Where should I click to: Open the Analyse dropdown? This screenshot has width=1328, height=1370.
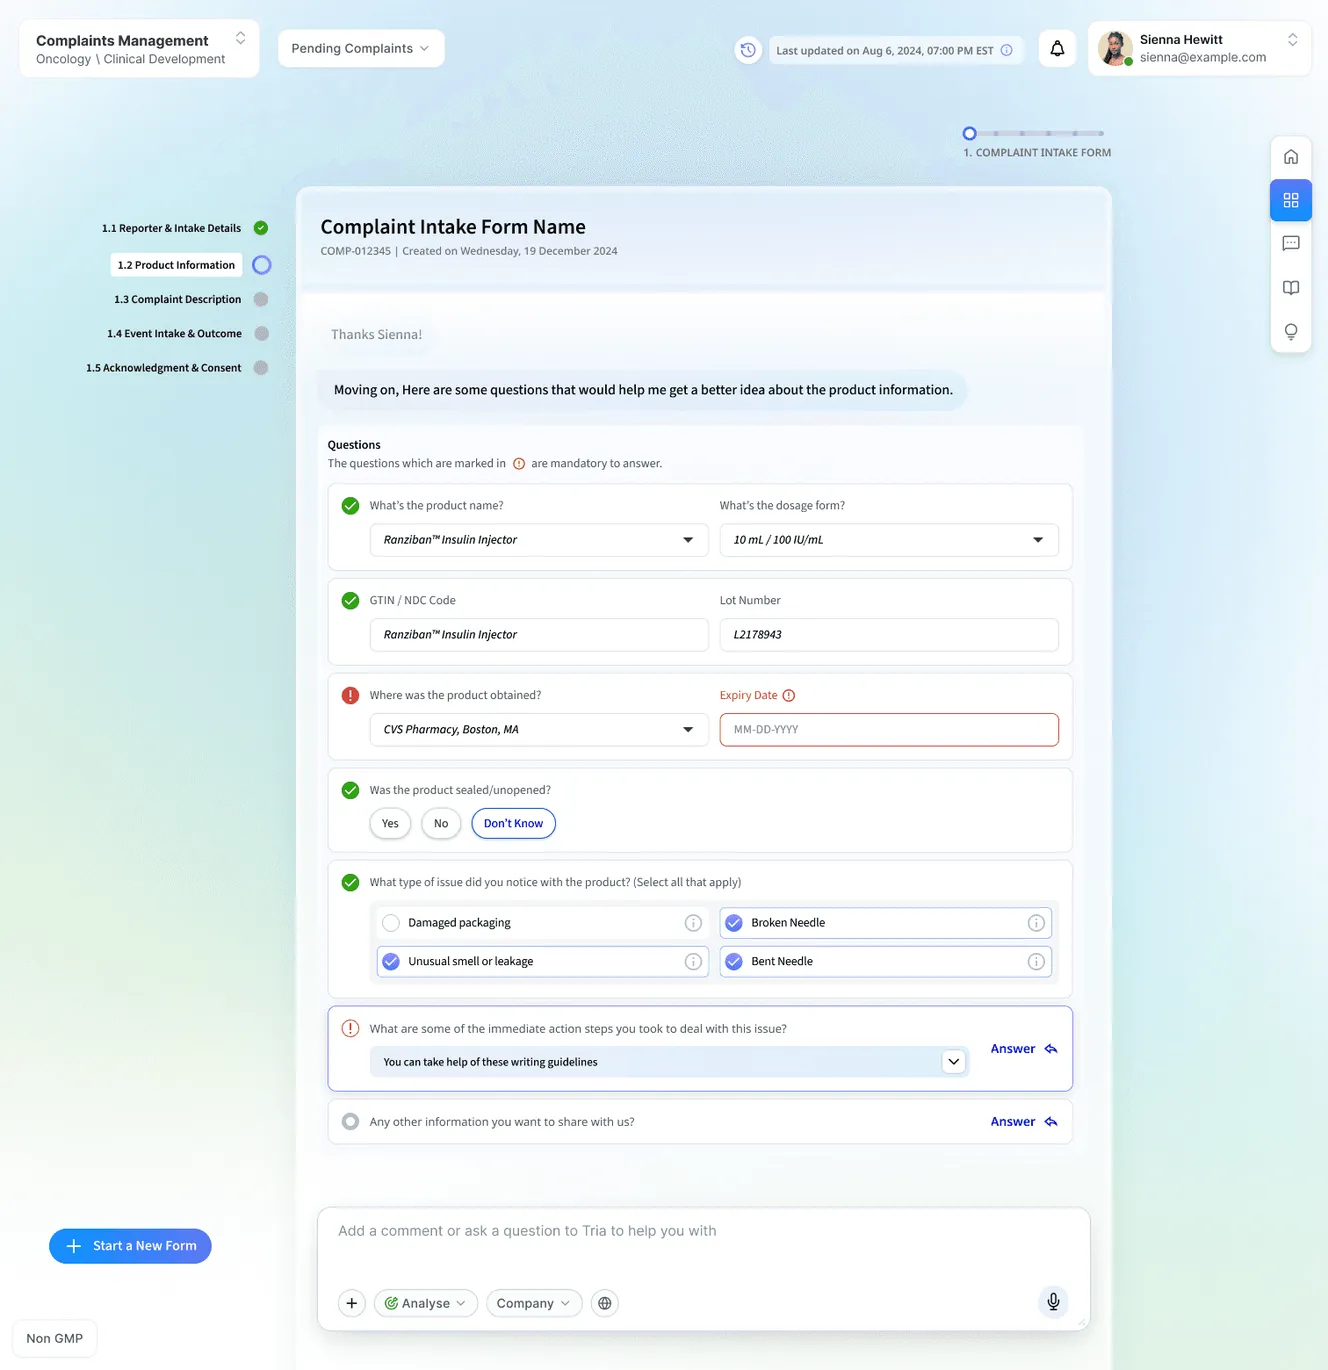click(426, 1303)
